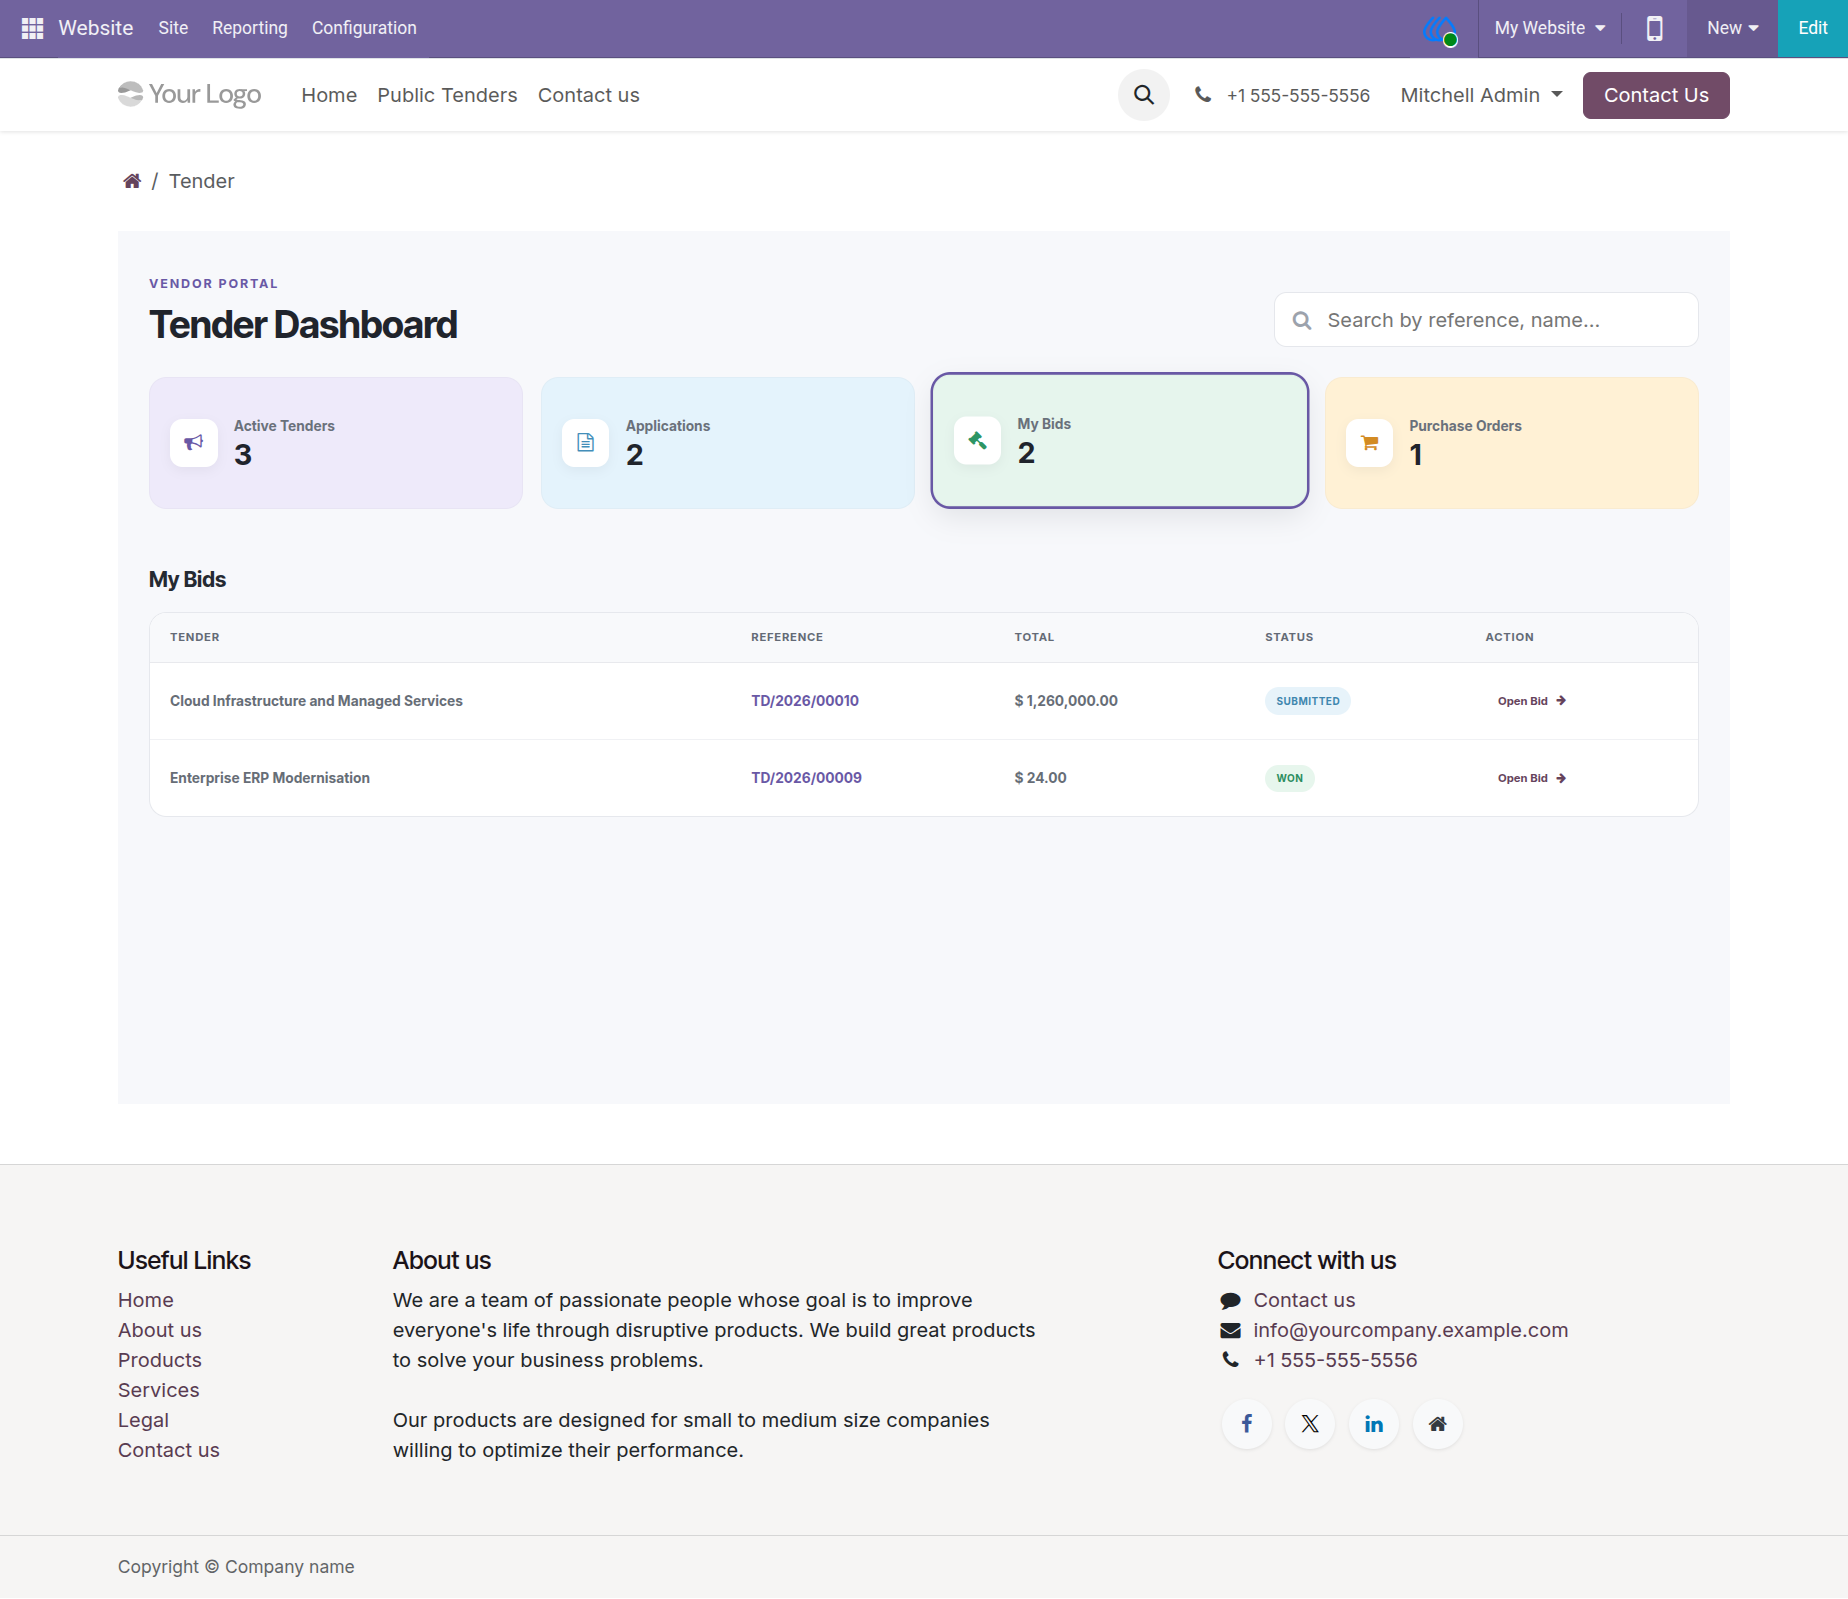The width and height of the screenshot is (1848, 1599).
Task: Open Bid for Enterprise ERP Modernisation
Action: [1531, 778]
